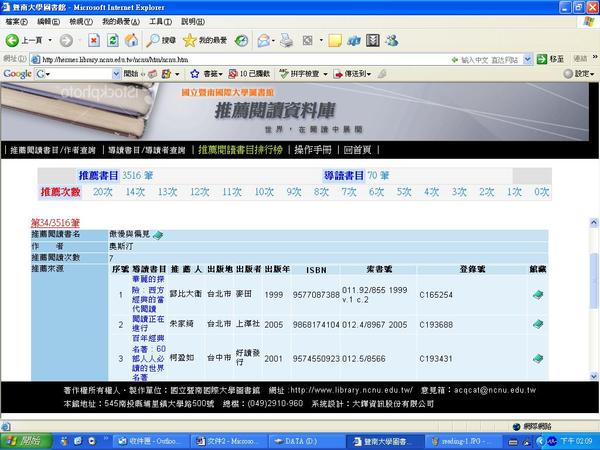Click the Windows 開始 Start button
The width and height of the screenshot is (600, 450).
(x=26, y=441)
